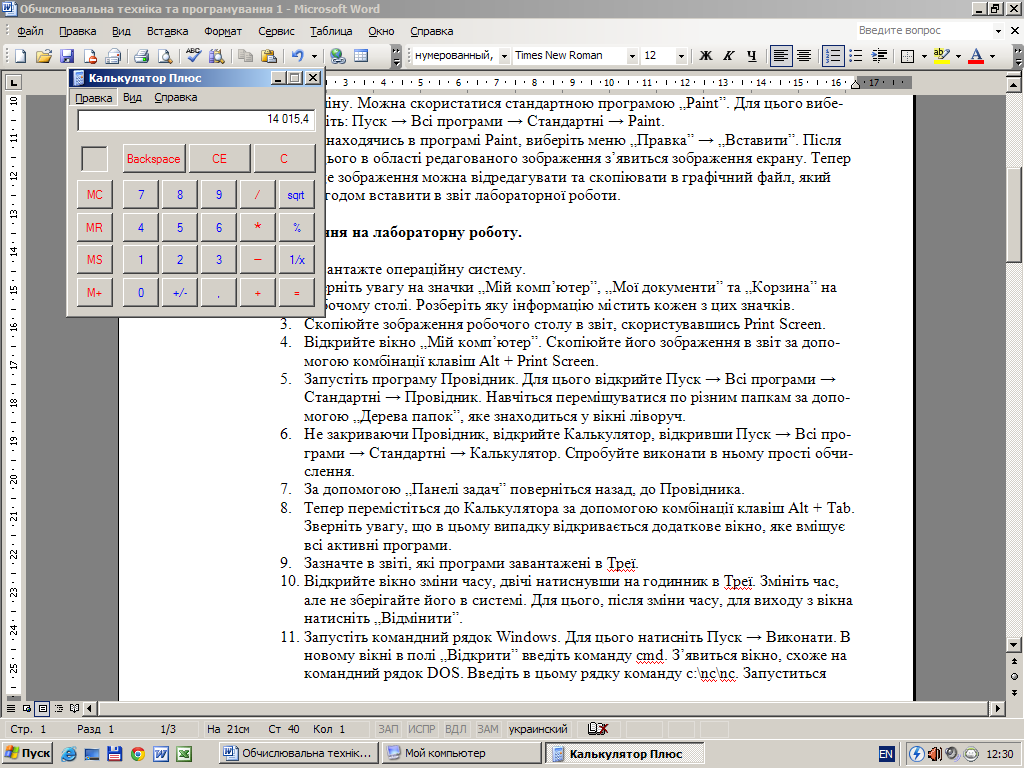Open Reading Layout view at bottom
The height and width of the screenshot is (768, 1024).
[x=74, y=708]
